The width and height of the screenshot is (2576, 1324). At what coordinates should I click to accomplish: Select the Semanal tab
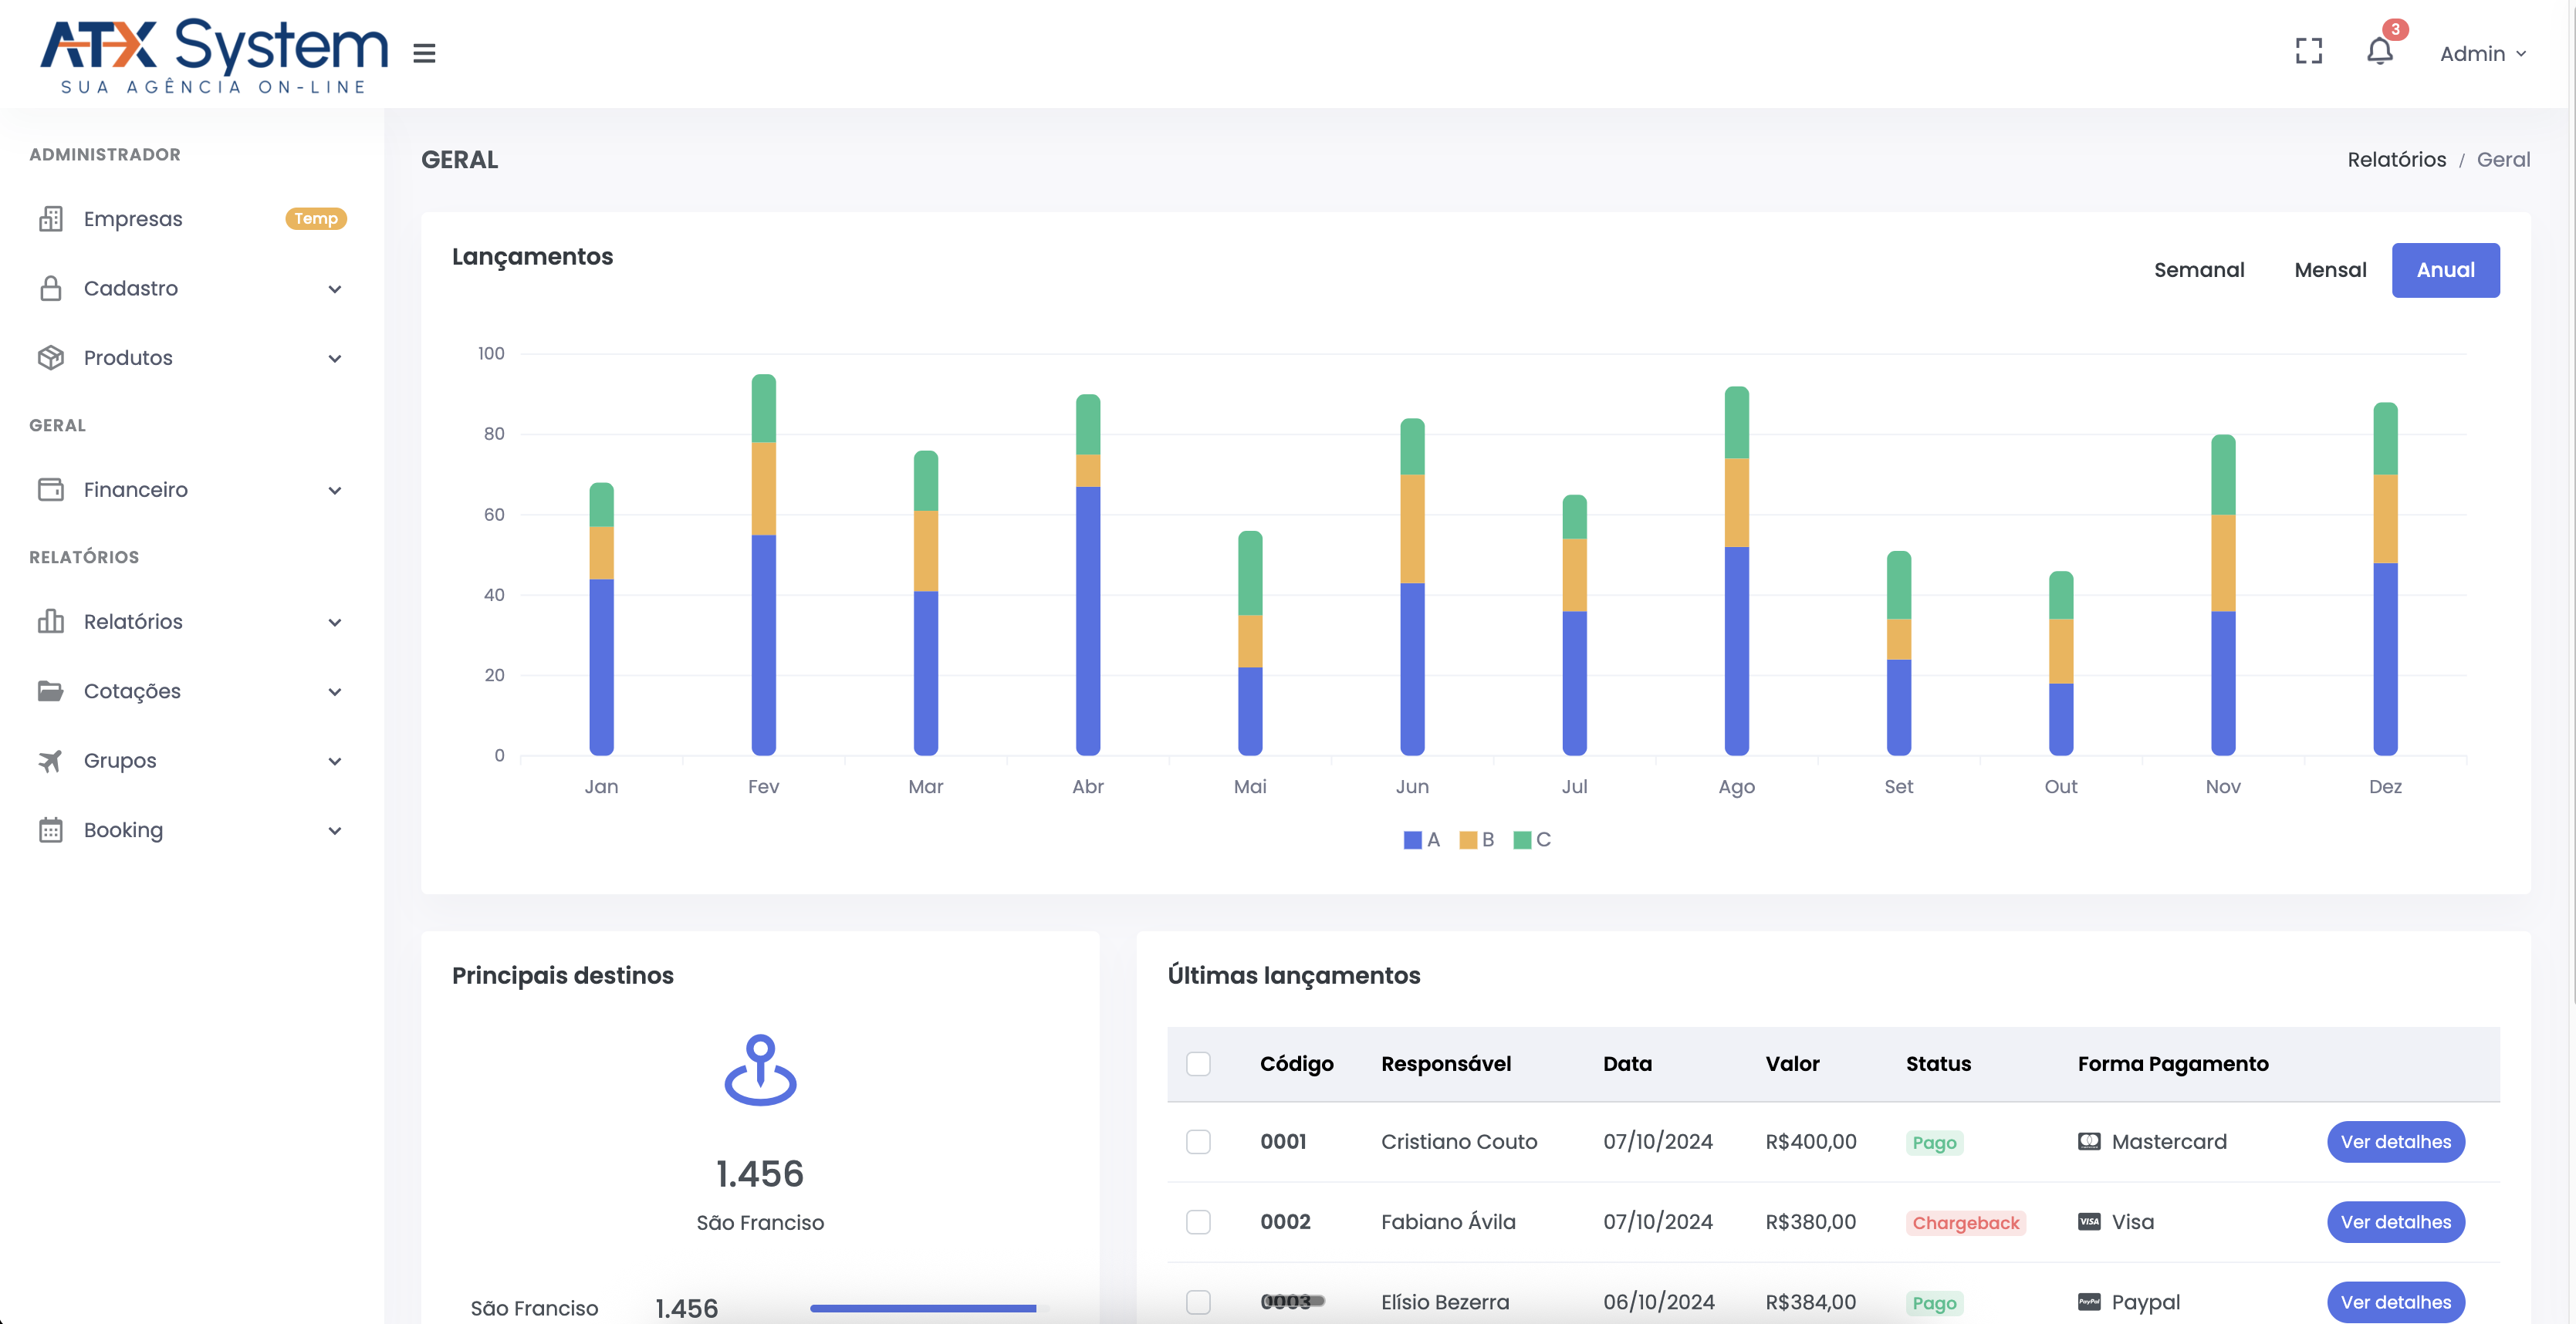(x=2200, y=269)
